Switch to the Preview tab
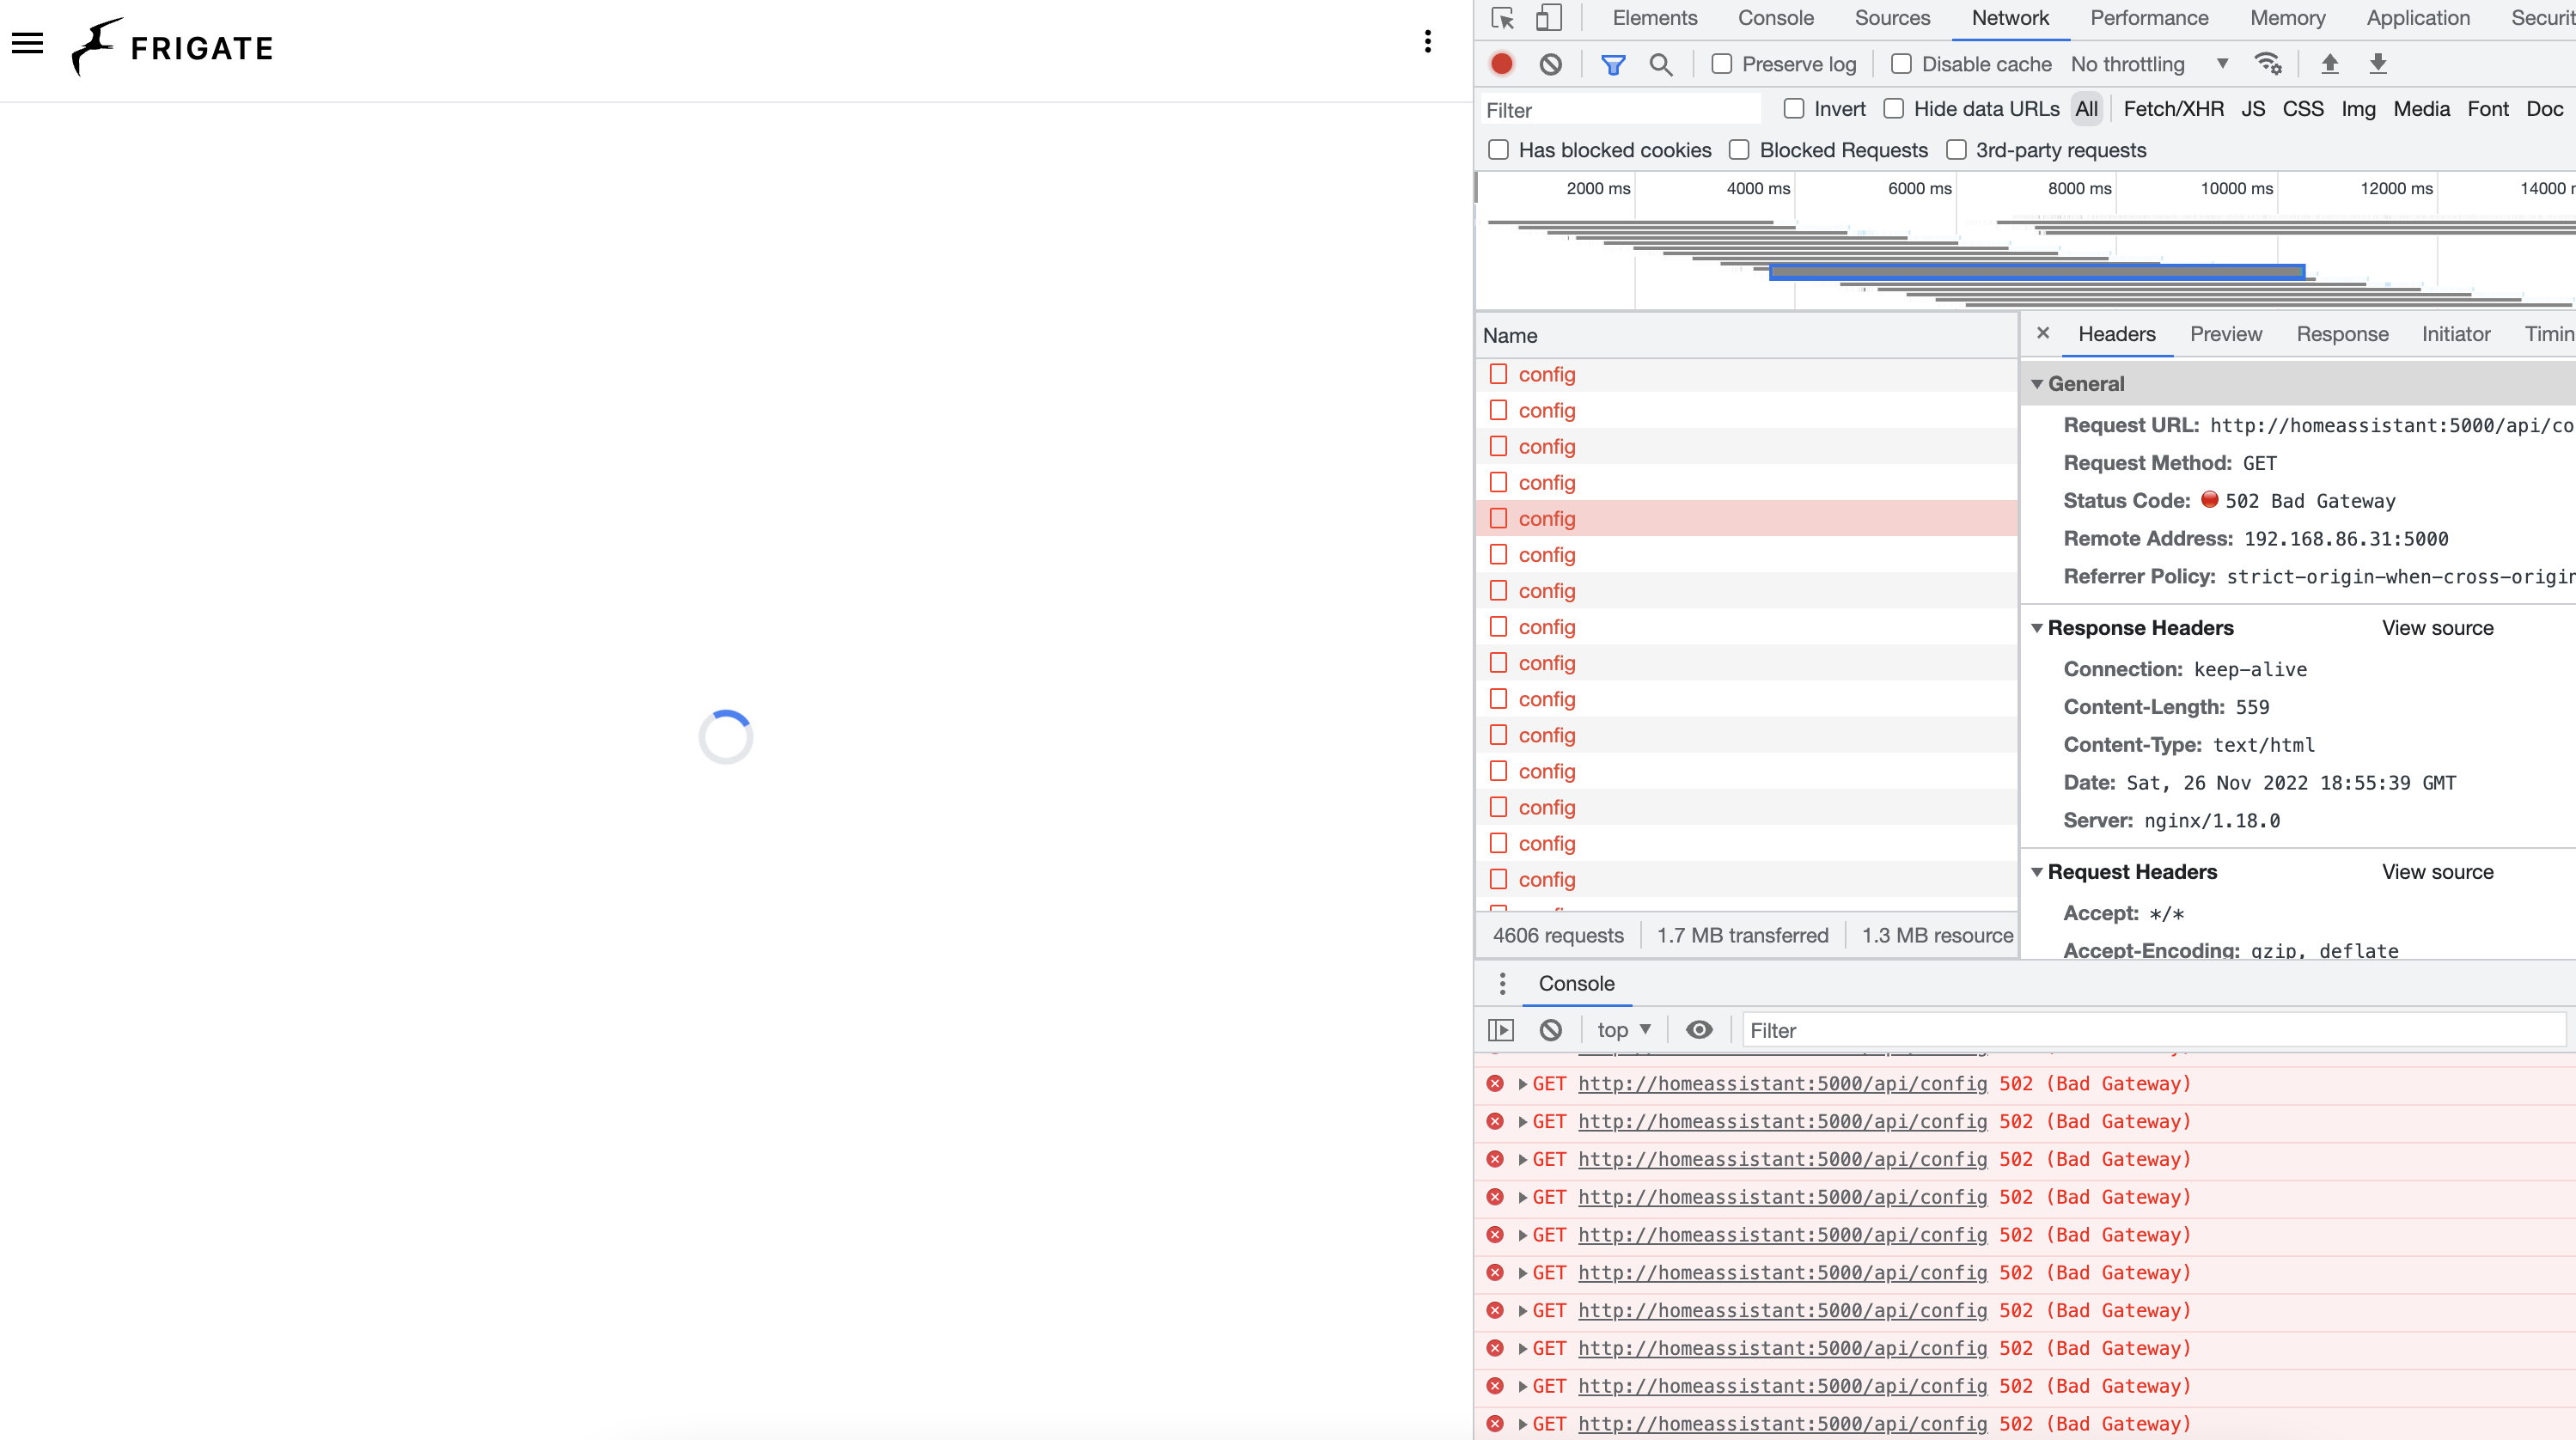The height and width of the screenshot is (1440, 2576). (2225, 334)
